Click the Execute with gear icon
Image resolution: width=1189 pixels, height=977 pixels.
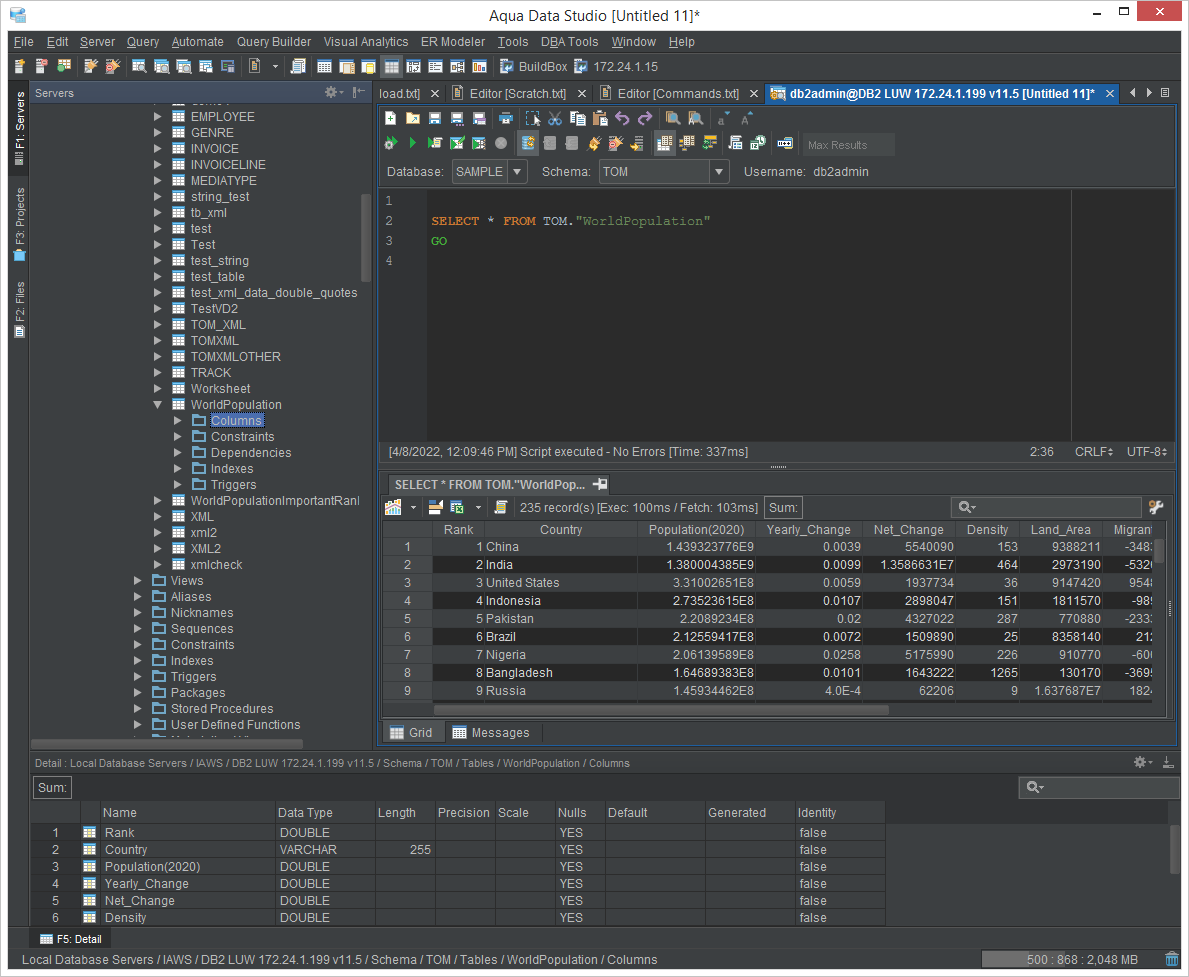point(391,143)
